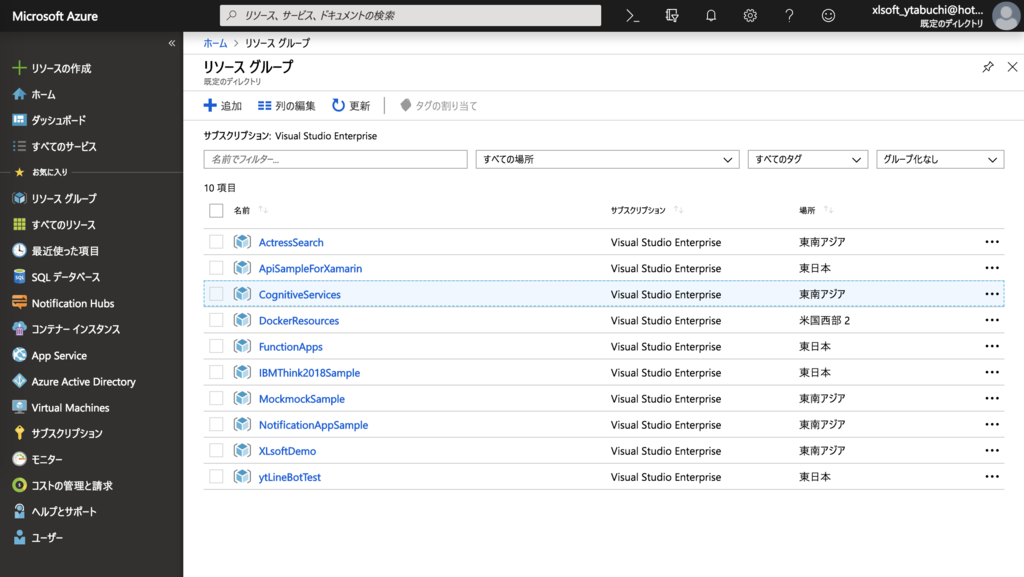Open the help question mark menu

click(x=789, y=16)
